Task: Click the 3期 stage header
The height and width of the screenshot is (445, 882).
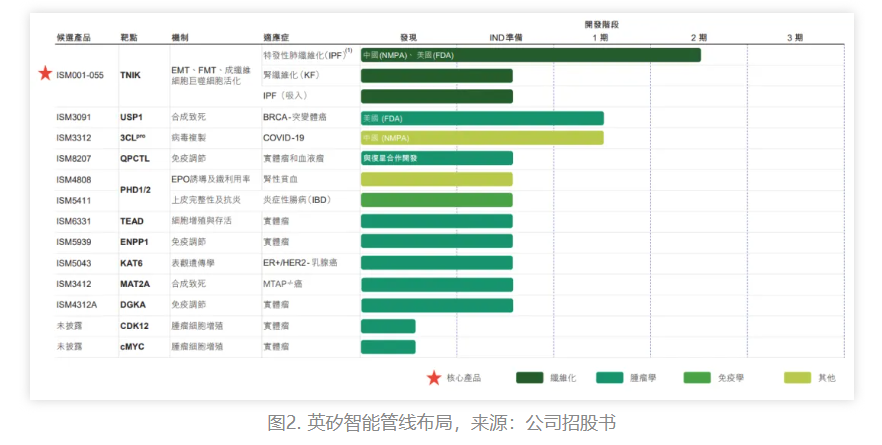Action: point(795,37)
